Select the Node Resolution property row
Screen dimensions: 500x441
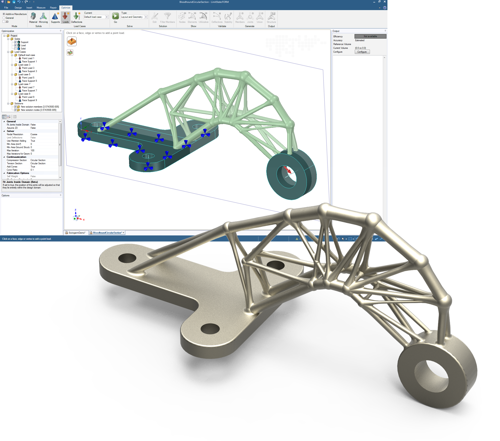pyautogui.click(x=32, y=134)
